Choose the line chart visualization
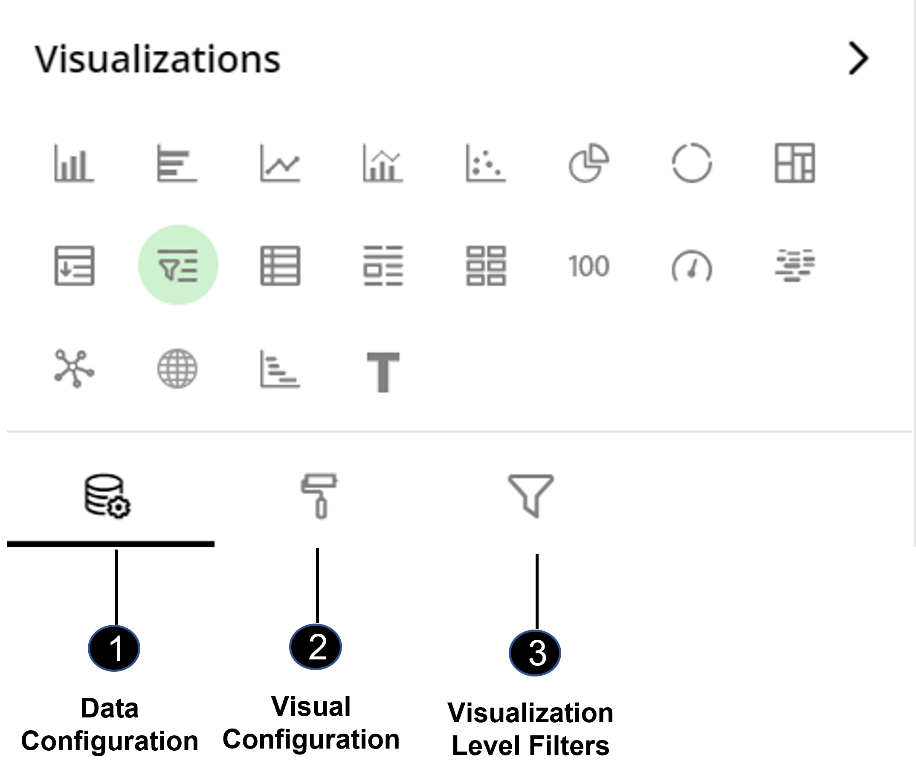This screenshot has width=916, height=778. [280, 164]
